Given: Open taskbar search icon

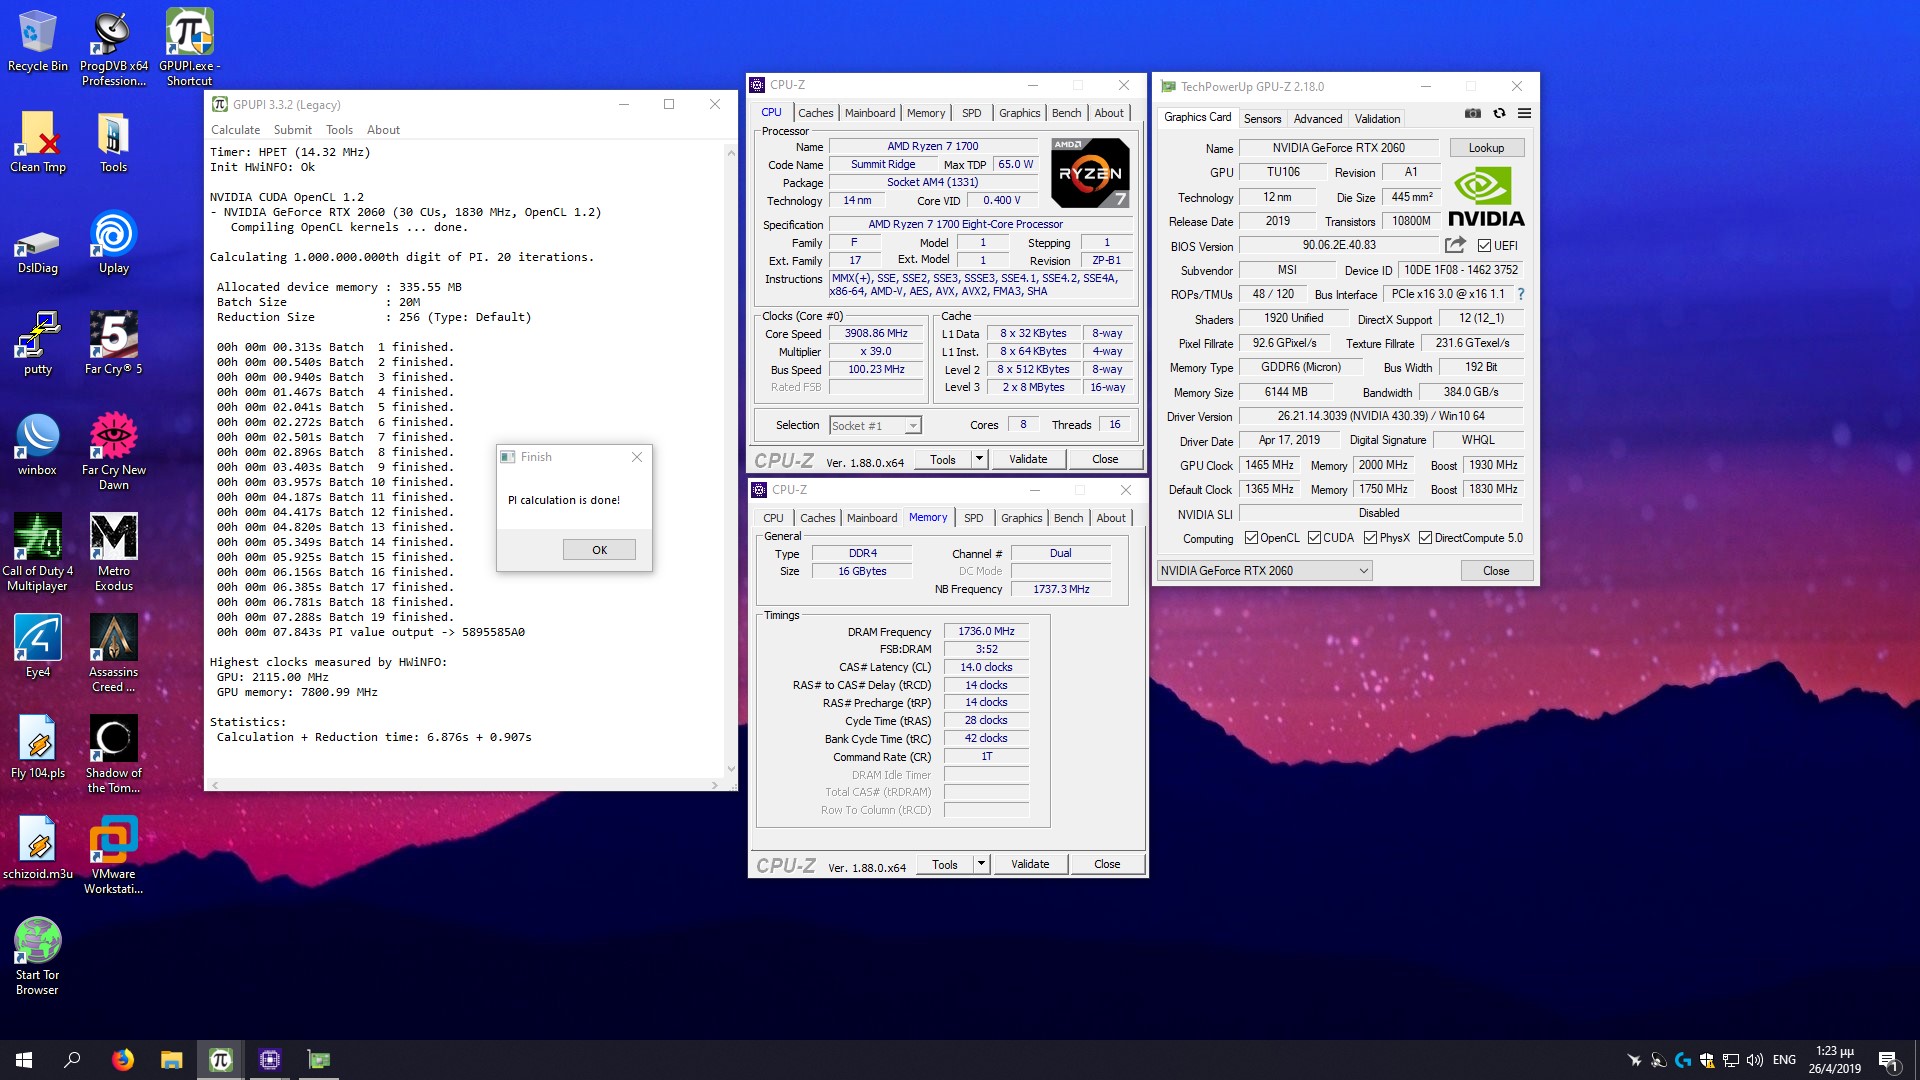Looking at the screenshot, I should (x=72, y=1060).
